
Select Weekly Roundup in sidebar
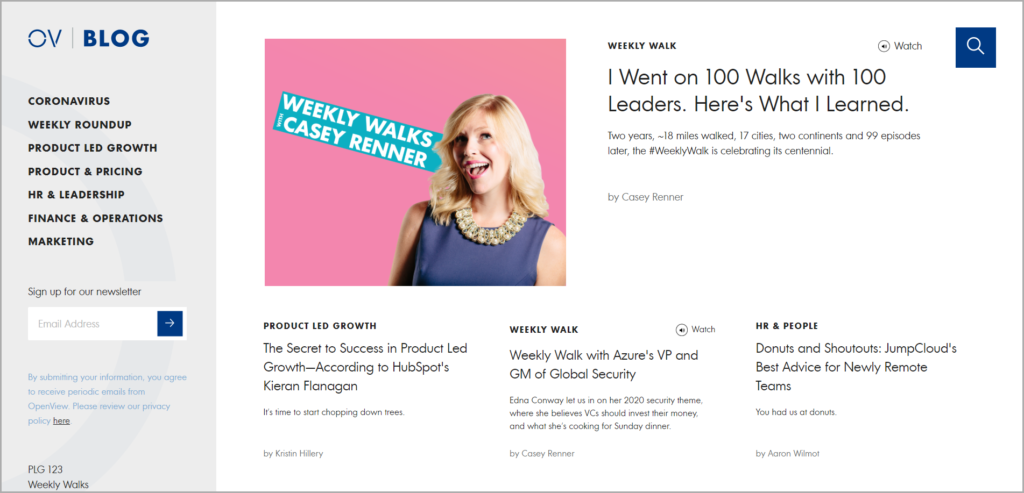point(80,125)
